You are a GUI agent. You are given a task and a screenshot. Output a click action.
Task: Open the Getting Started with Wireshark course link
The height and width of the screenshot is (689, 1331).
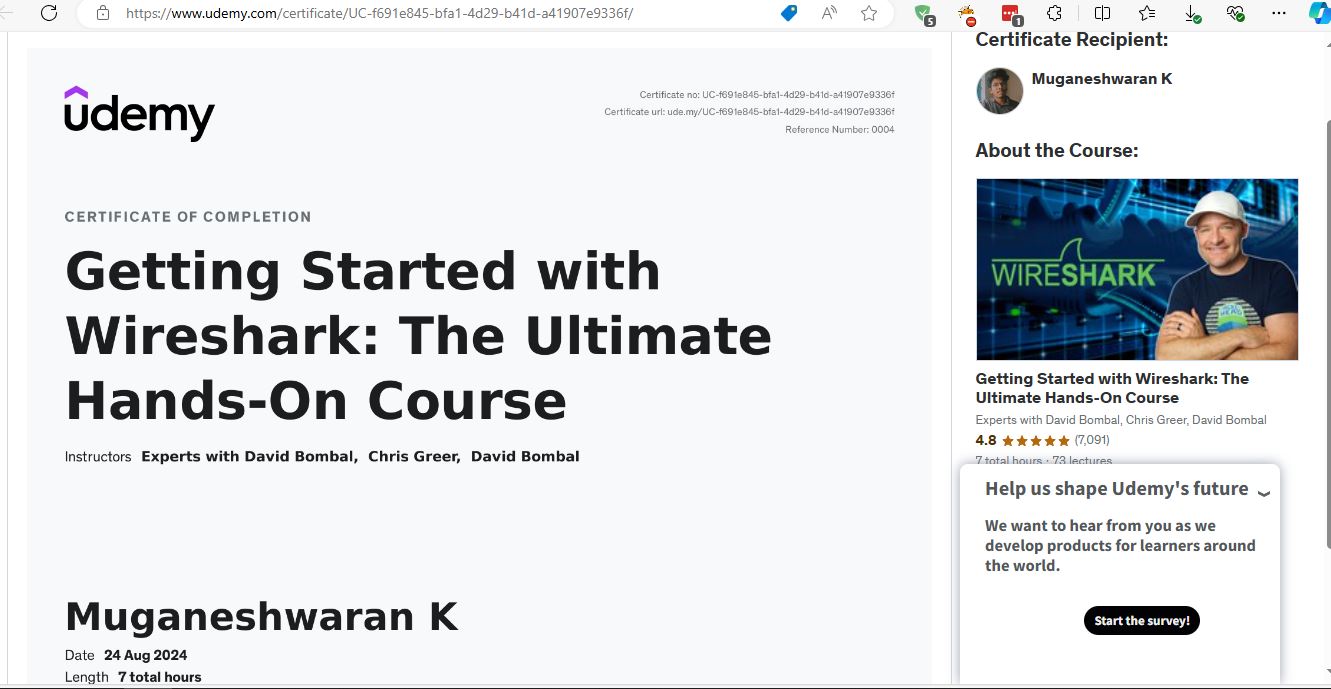1112,388
